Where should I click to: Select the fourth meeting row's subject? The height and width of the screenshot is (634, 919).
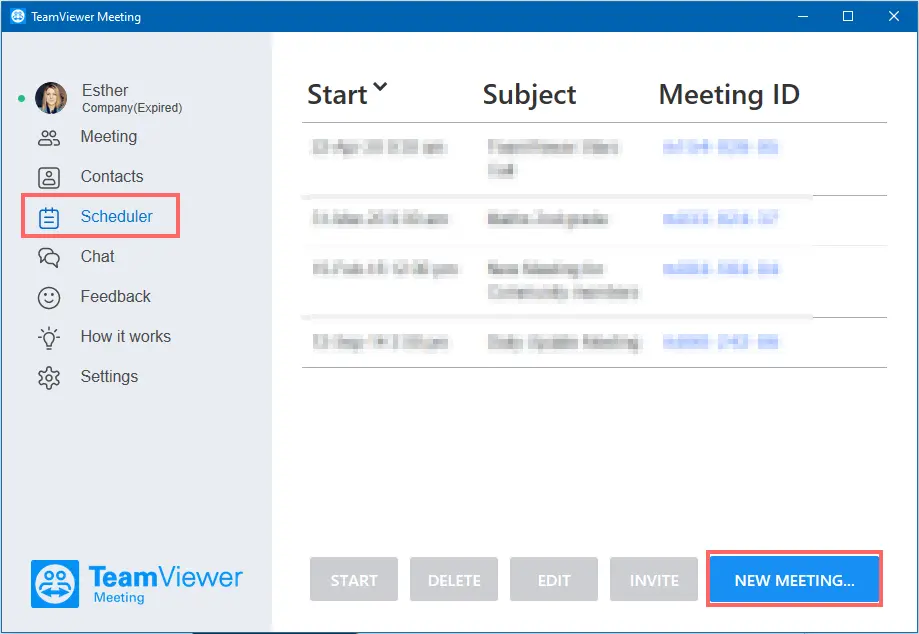pyautogui.click(x=564, y=342)
